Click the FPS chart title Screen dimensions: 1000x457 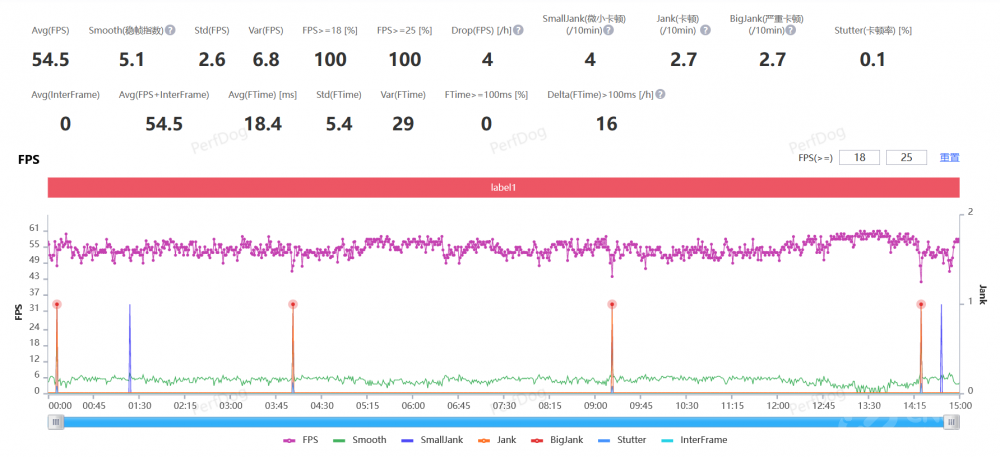tap(29, 159)
